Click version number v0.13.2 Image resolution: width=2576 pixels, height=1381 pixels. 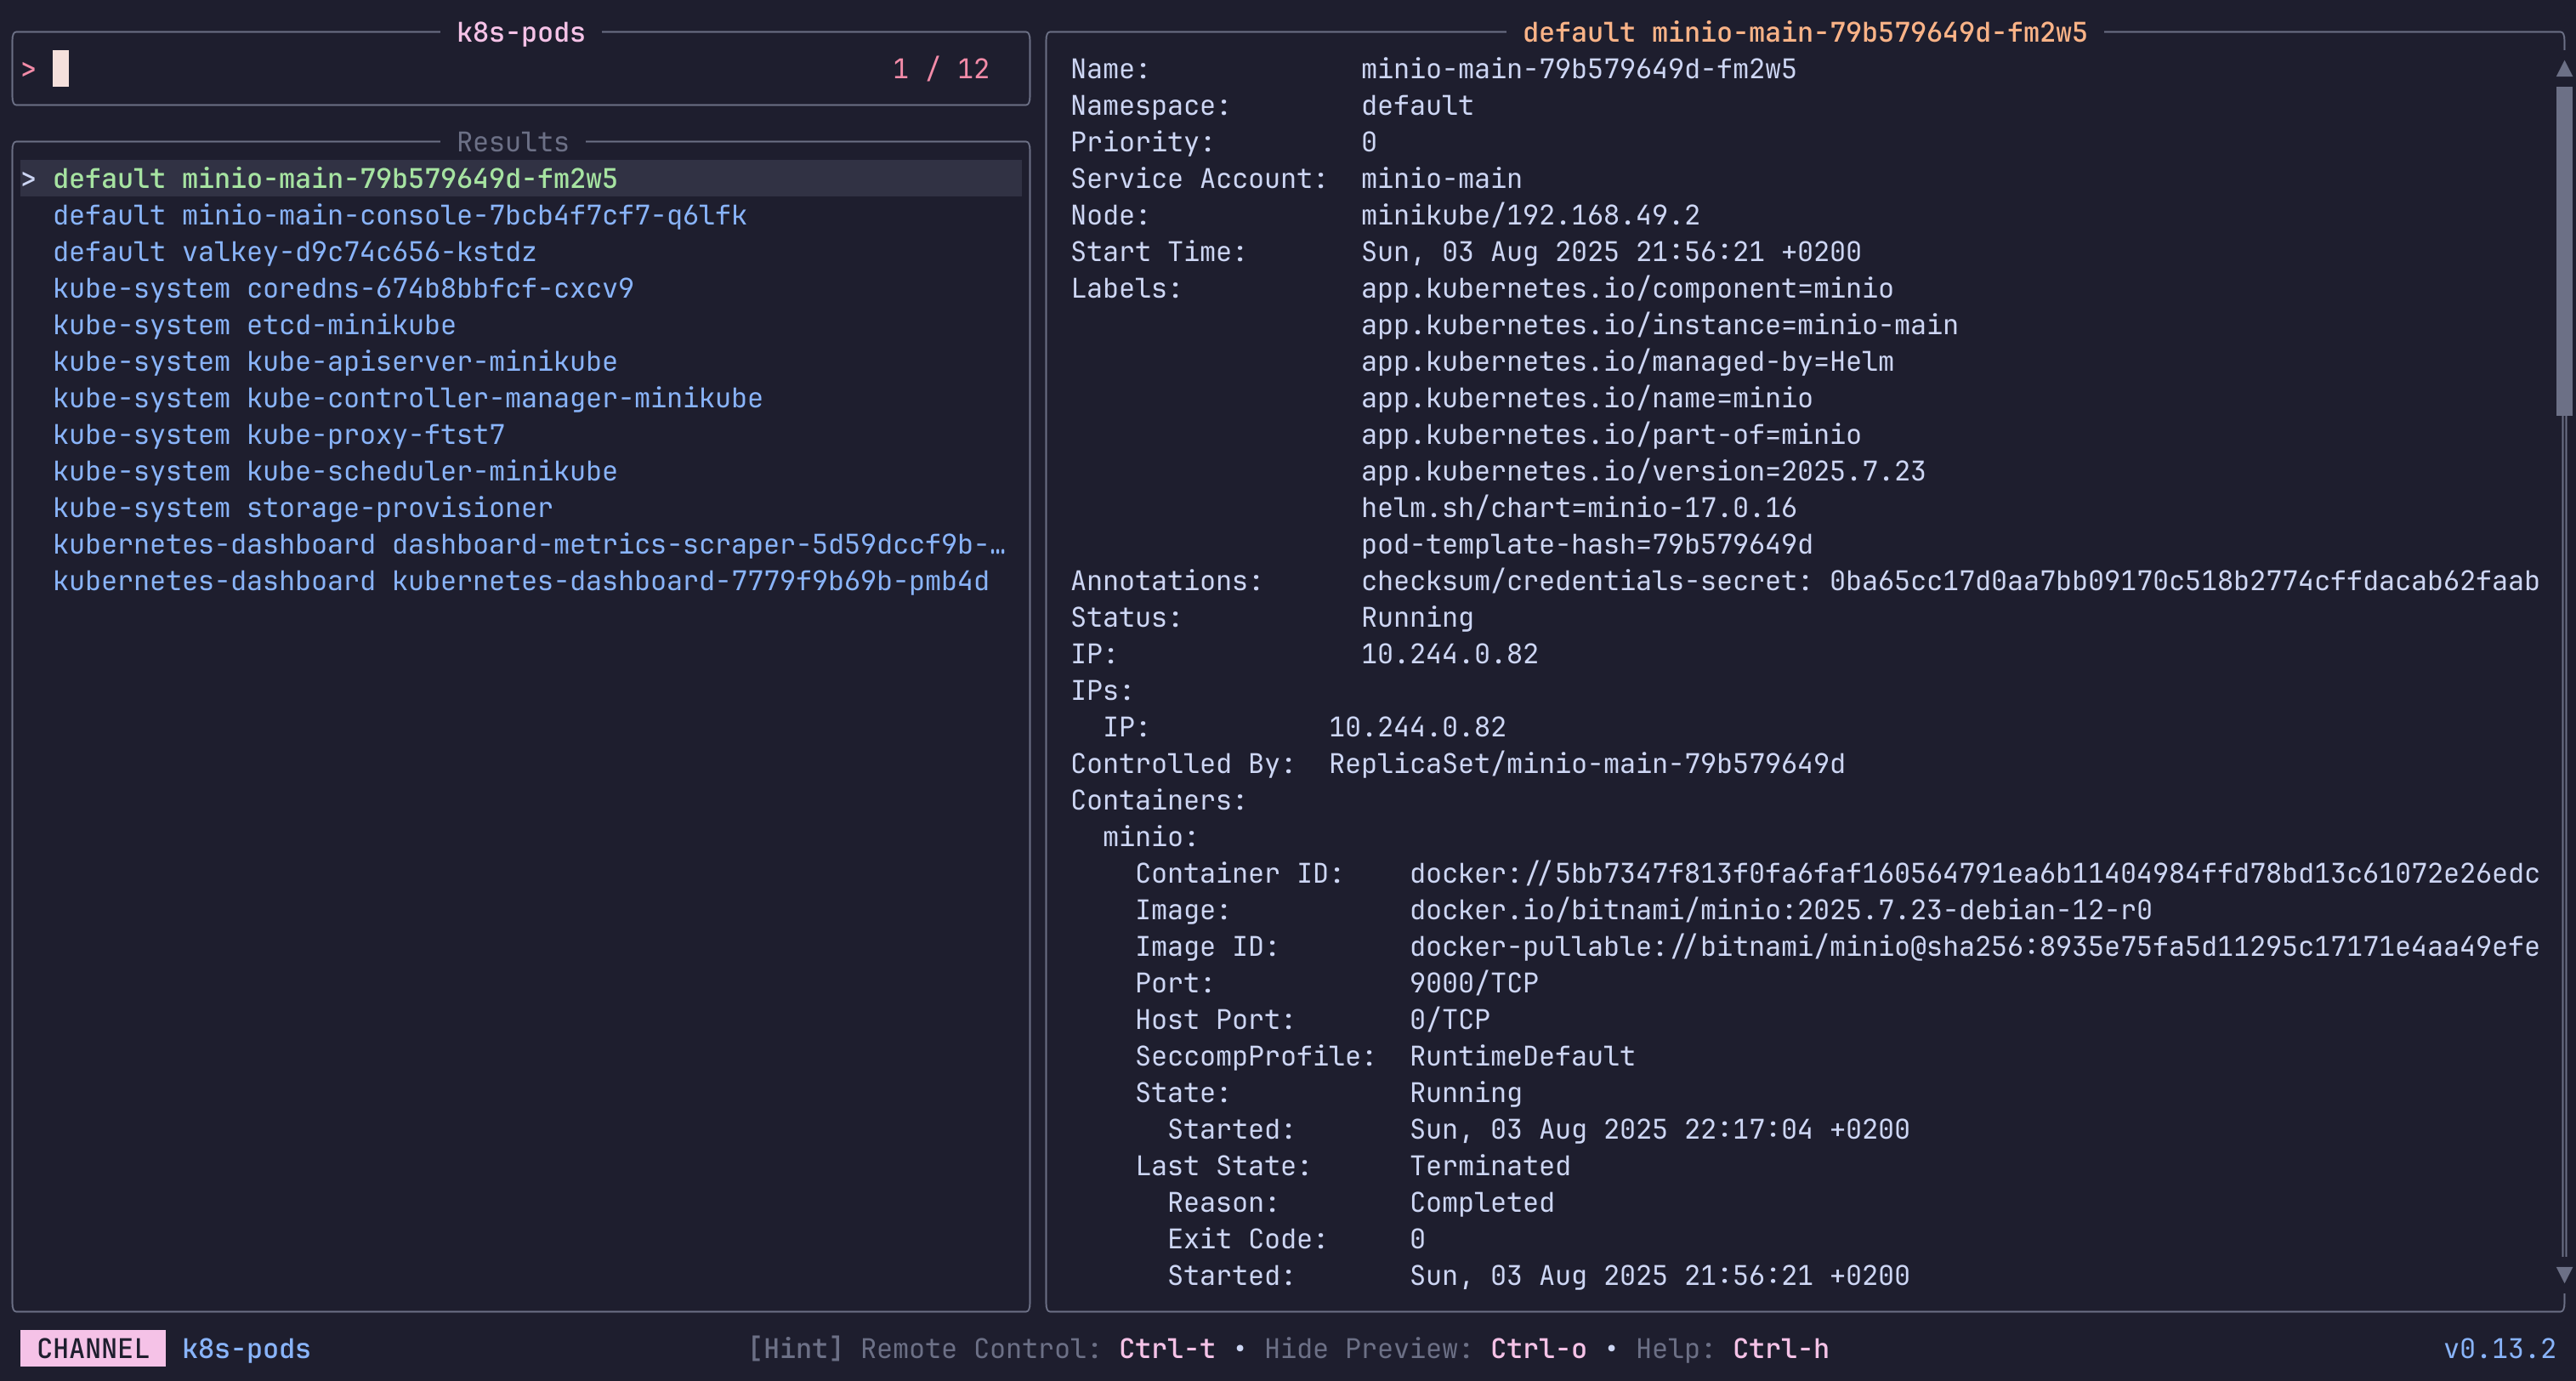2499,1349
